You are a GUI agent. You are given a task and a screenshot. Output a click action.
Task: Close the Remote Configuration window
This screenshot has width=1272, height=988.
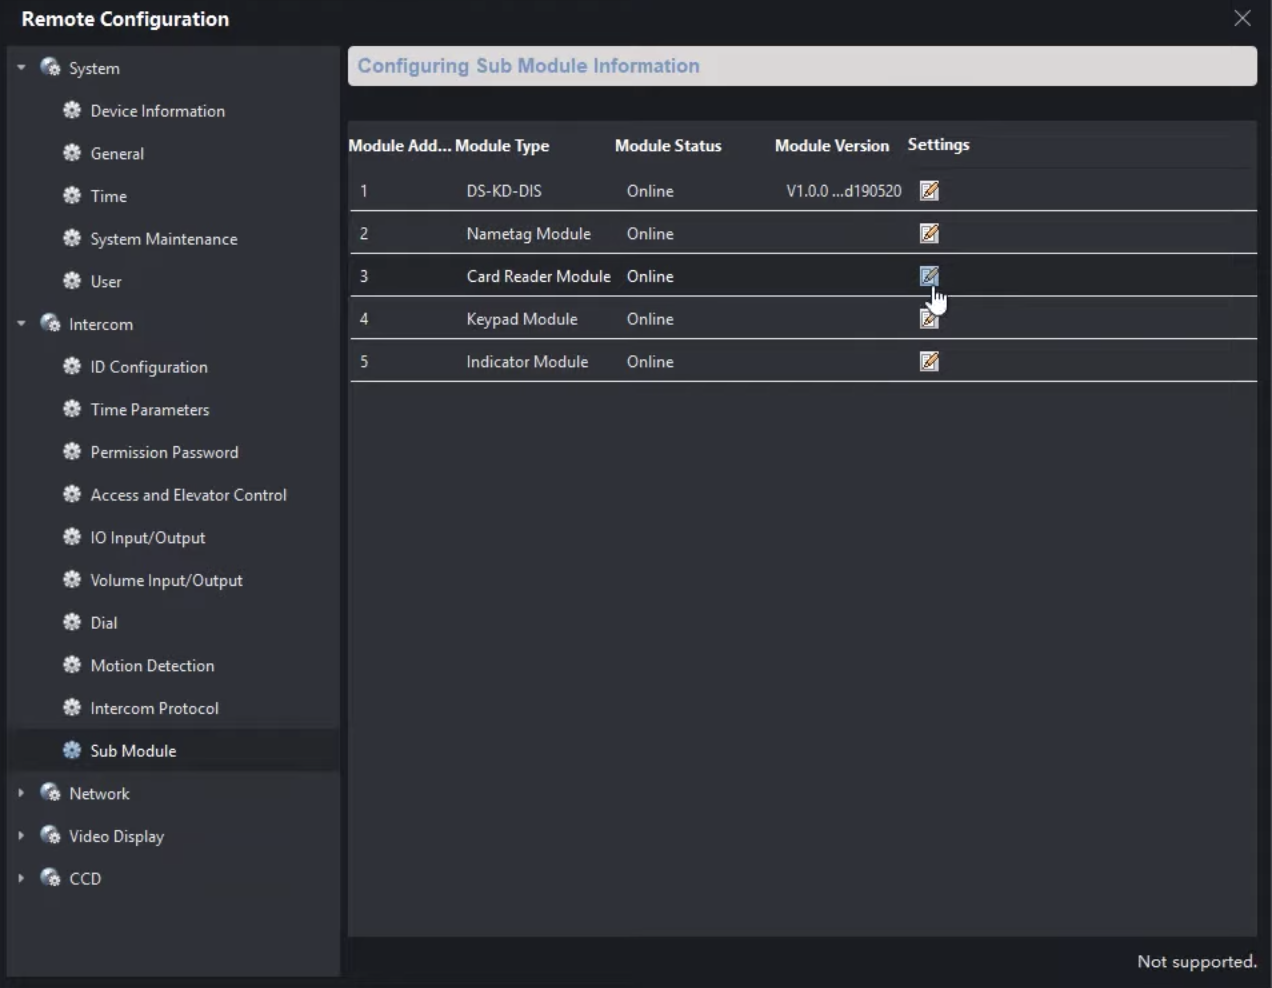tap(1242, 18)
